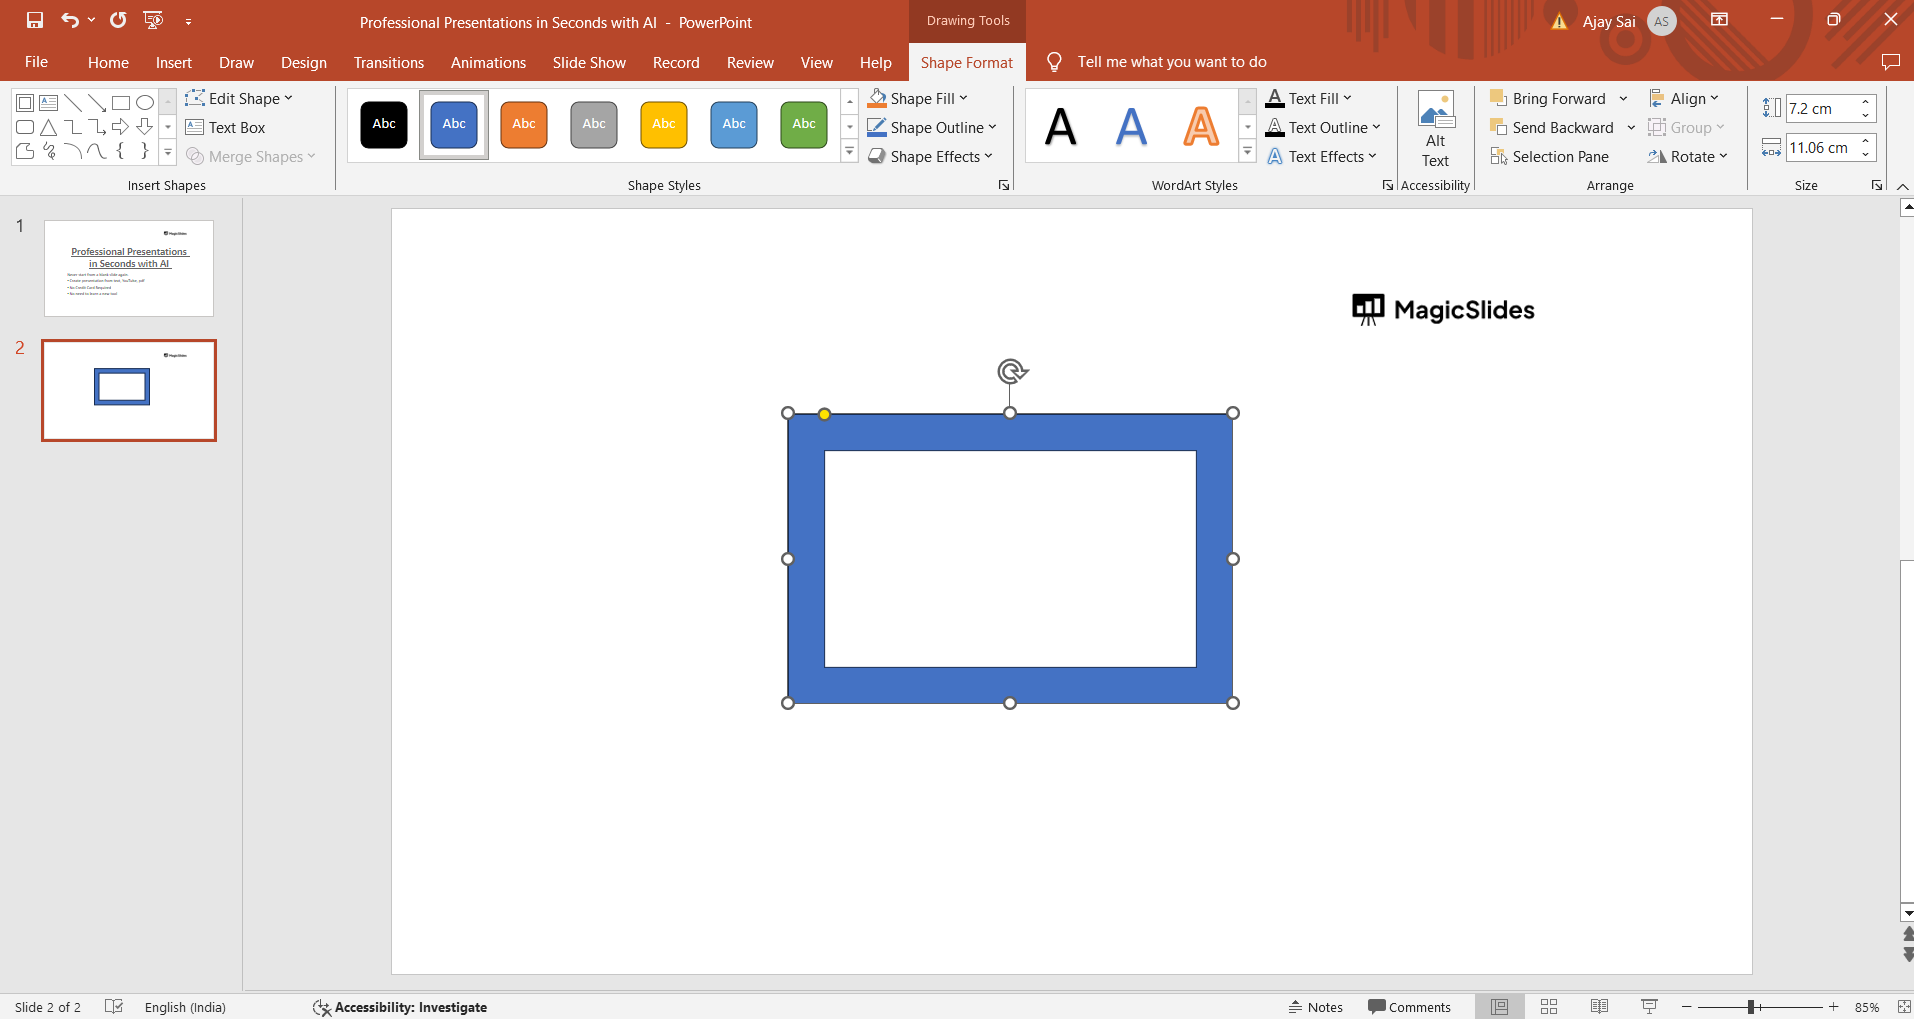Select slide 1 thumbnail
Image resolution: width=1914 pixels, height=1019 pixels.
click(x=129, y=268)
